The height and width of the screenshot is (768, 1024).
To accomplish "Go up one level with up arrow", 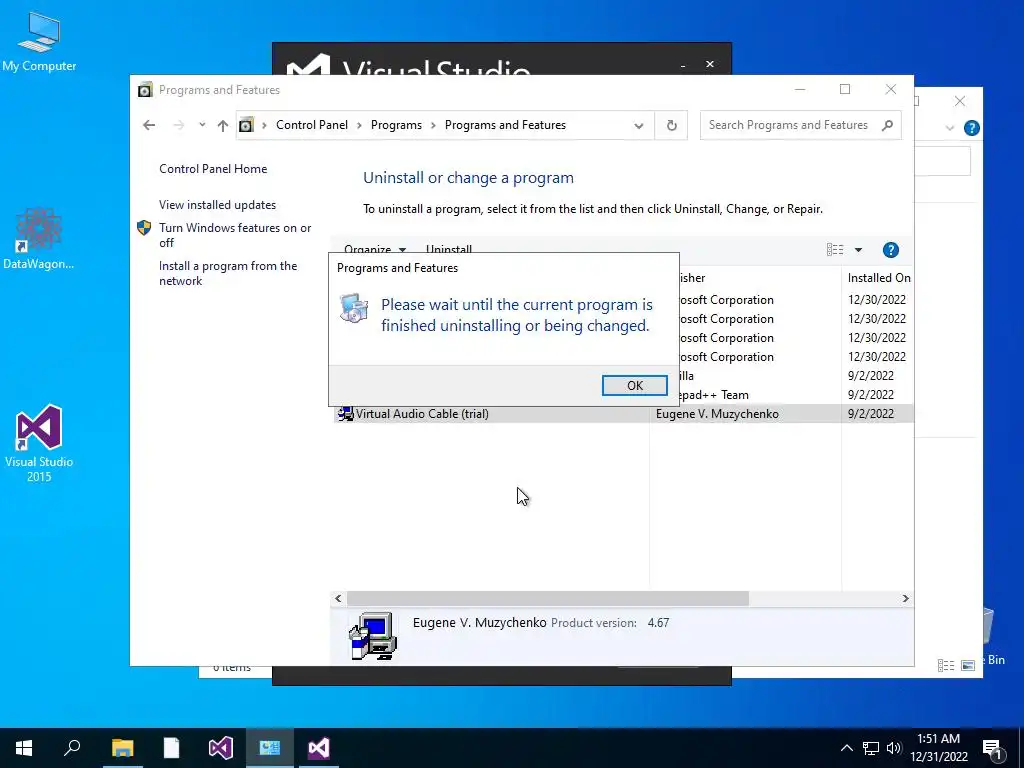I will click(223, 125).
